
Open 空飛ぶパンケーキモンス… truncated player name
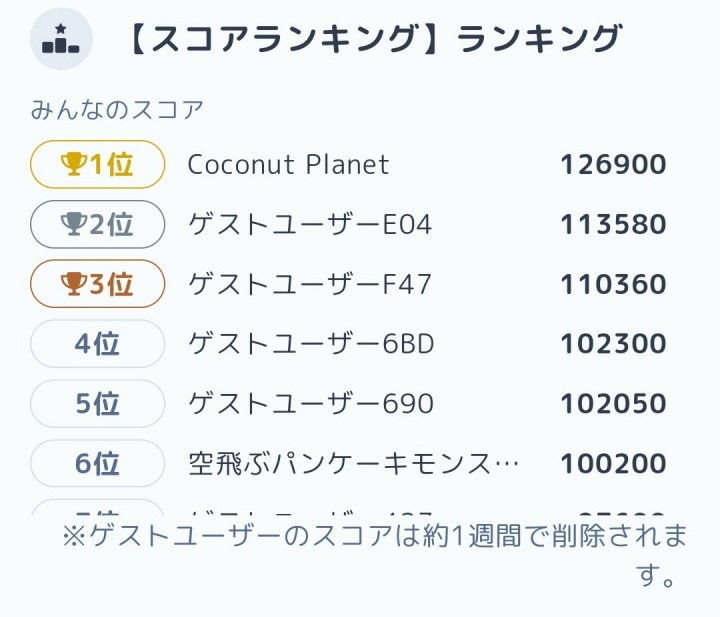click(x=353, y=463)
